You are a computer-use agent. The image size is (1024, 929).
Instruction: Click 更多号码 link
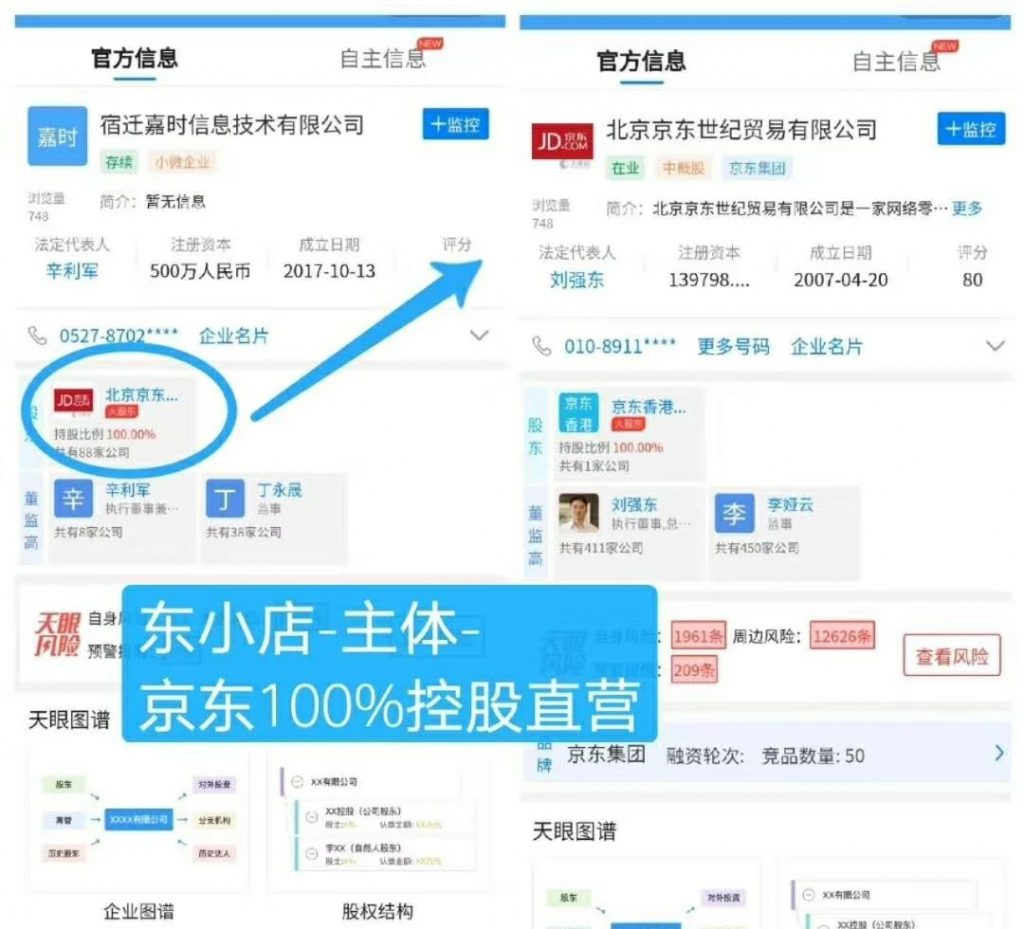click(x=733, y=345)
